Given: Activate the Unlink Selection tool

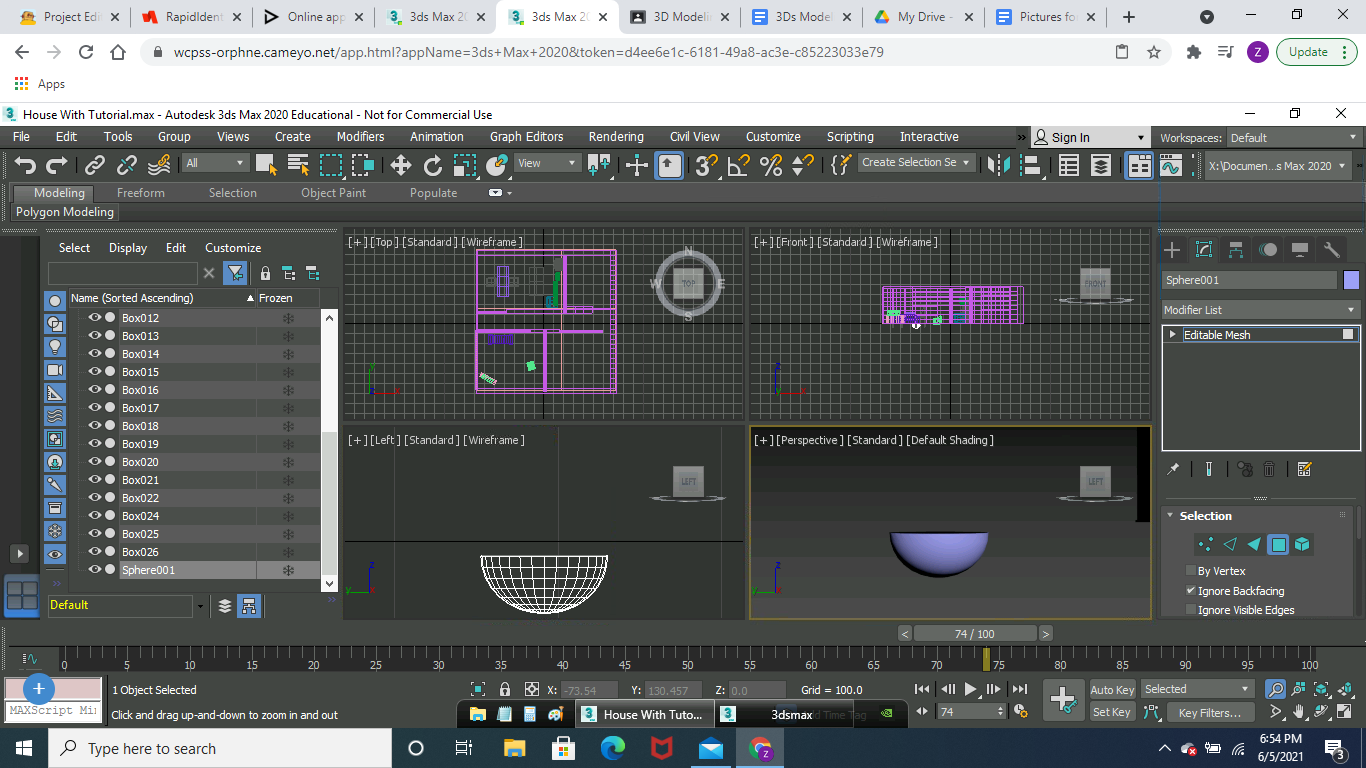Looking at the screenshot, I should (x=127, y=165).
